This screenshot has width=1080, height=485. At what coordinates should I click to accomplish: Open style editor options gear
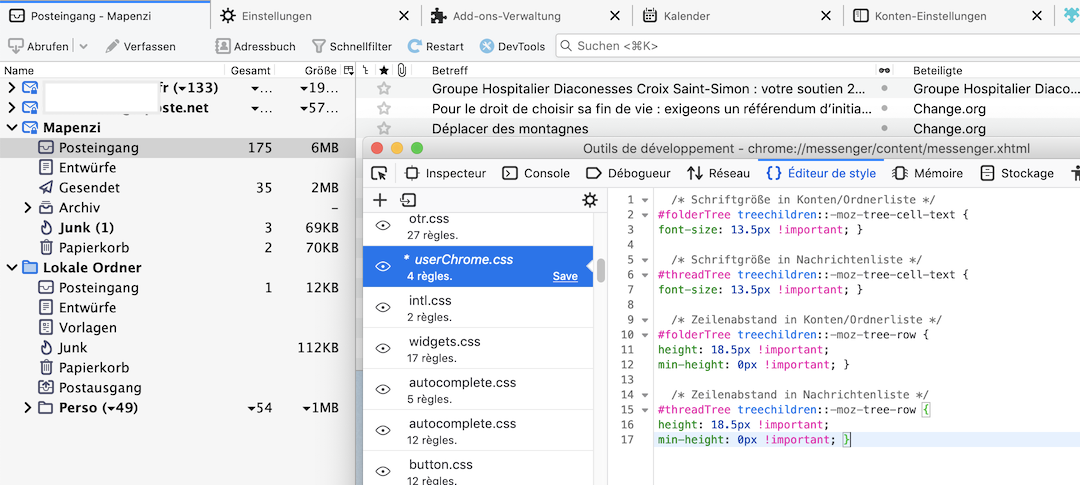tap(590, 200)
